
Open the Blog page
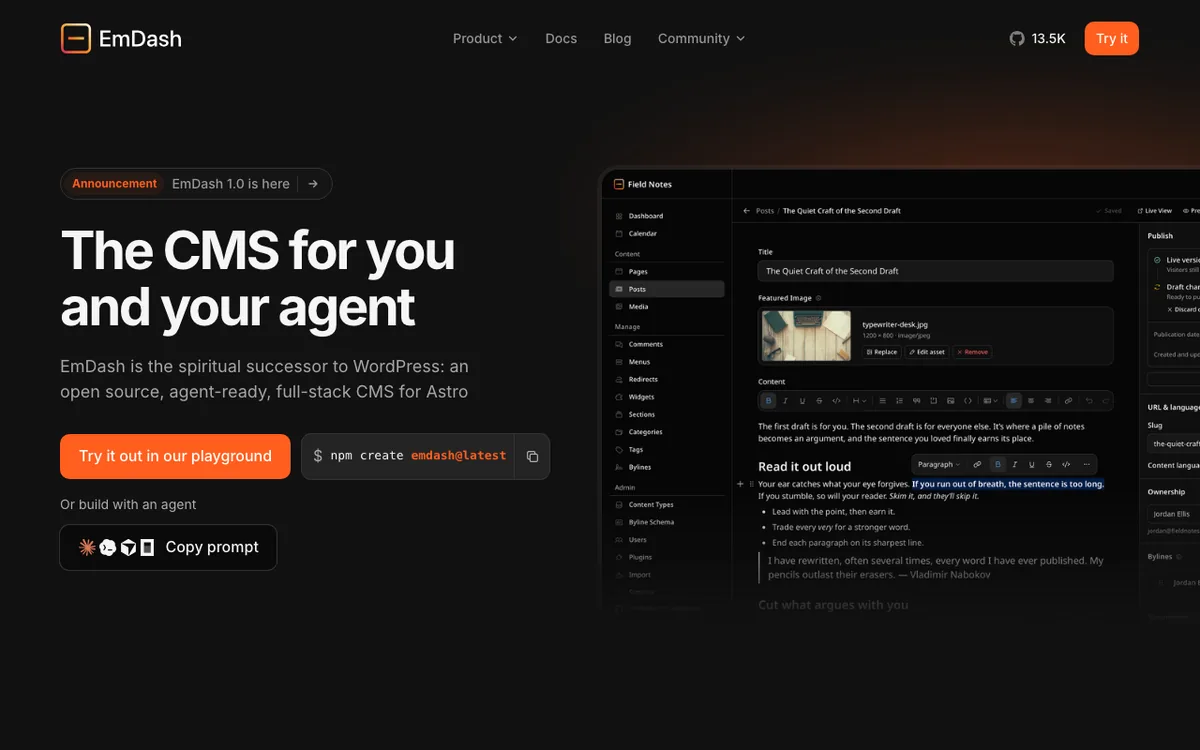point(617,39)
